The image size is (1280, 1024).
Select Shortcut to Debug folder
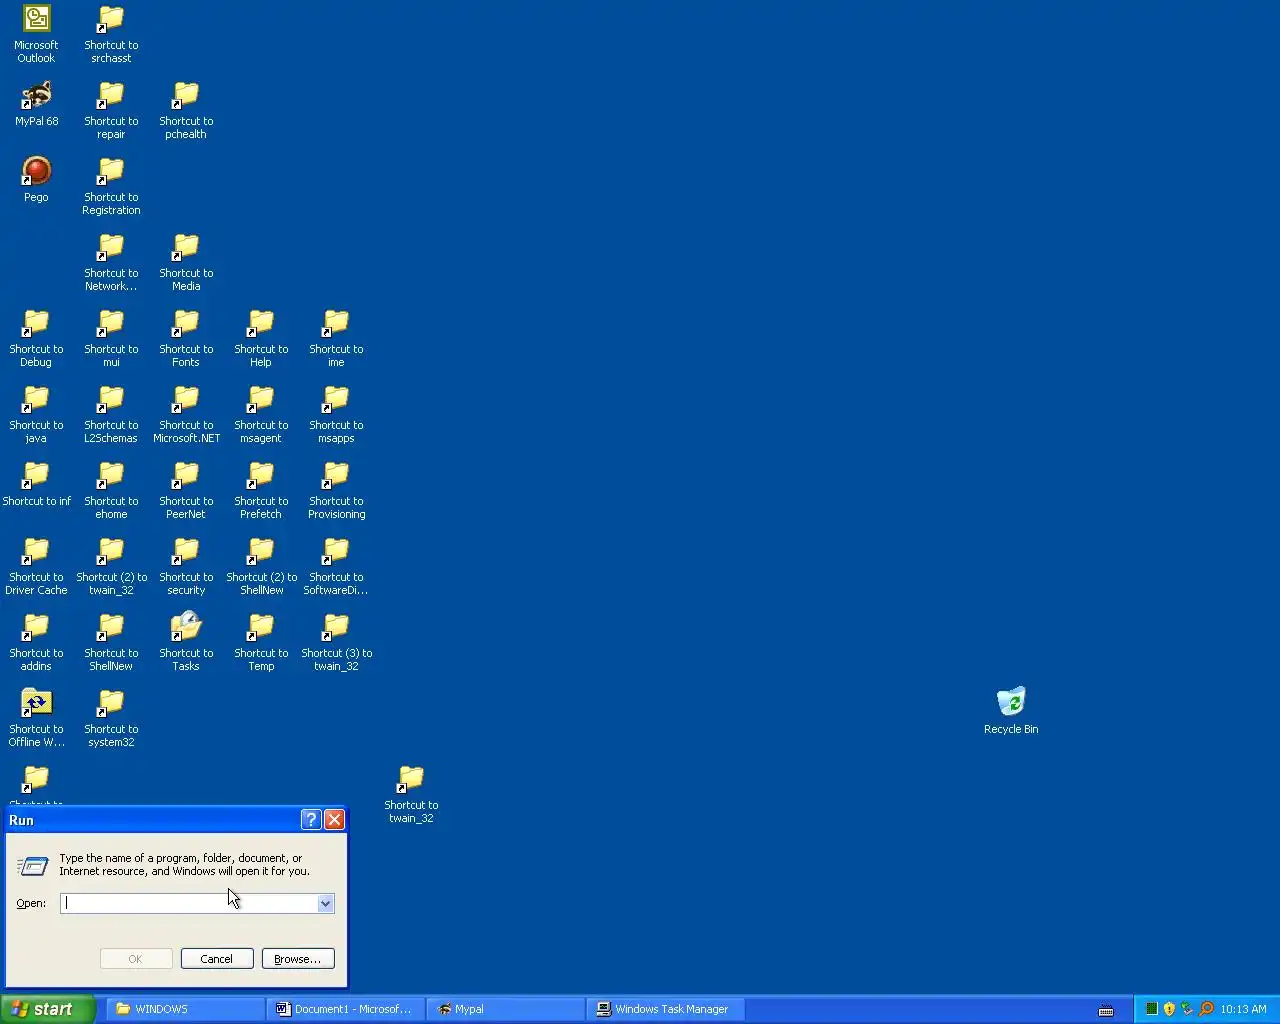click(36, 338)
